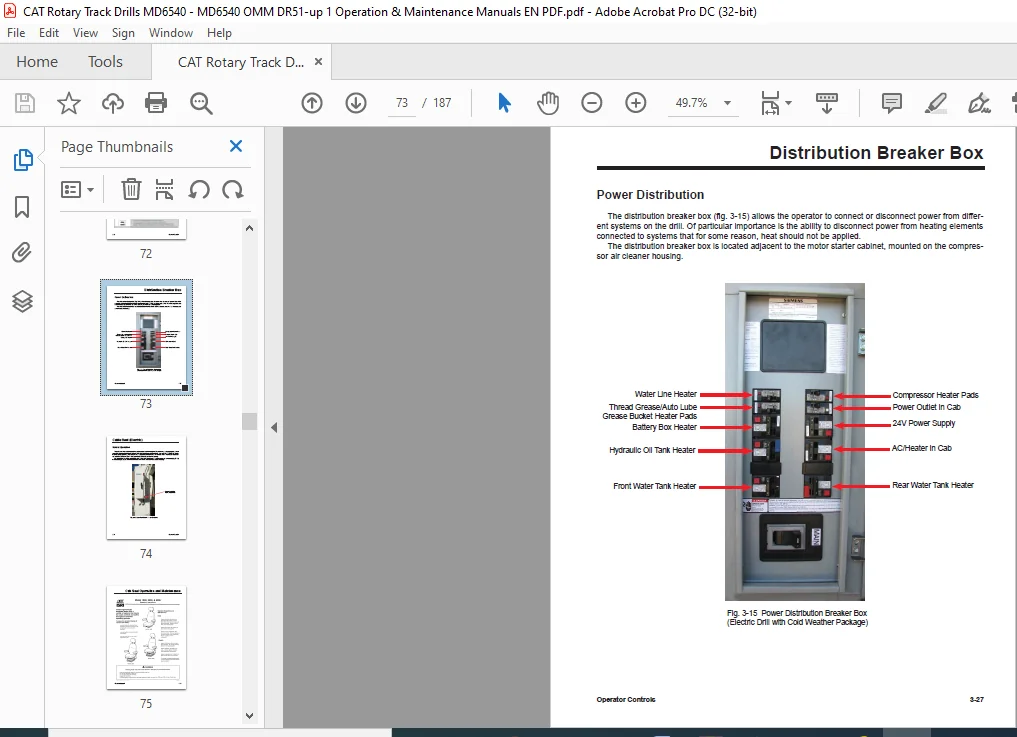This screenshot has width=1017, height=737.
Task: Expand fit page options dropdown arrow
Action: (789, 103)
